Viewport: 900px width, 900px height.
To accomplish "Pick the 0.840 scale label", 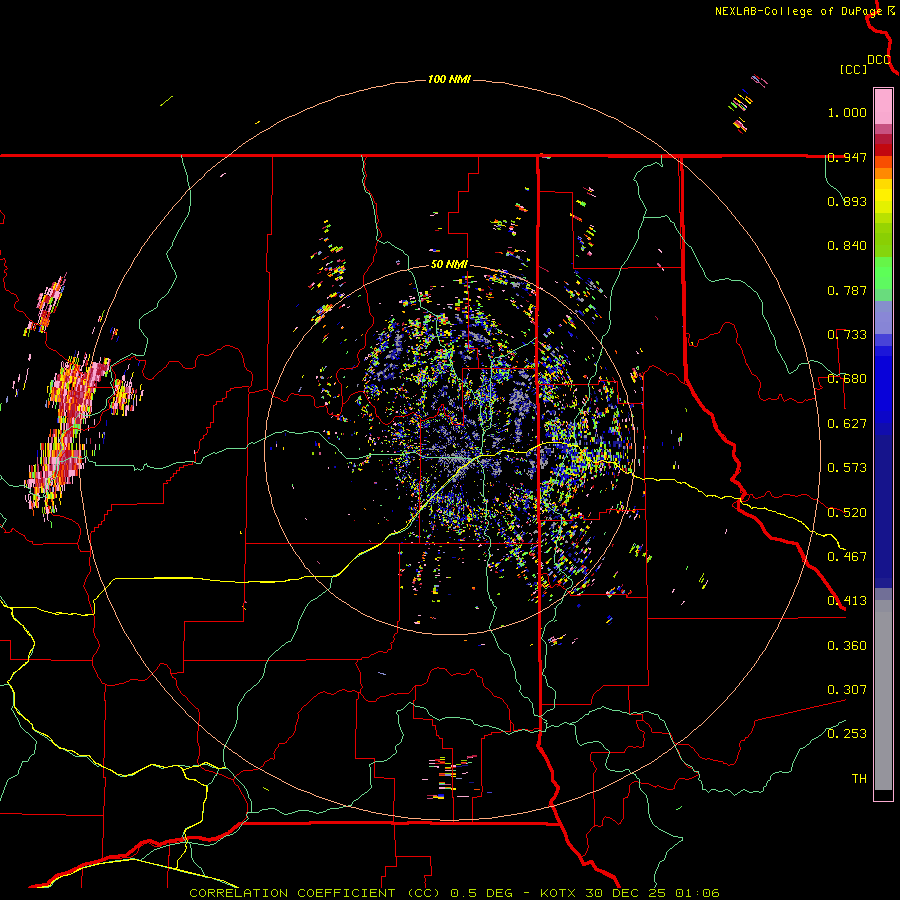I will click(847, 246).
